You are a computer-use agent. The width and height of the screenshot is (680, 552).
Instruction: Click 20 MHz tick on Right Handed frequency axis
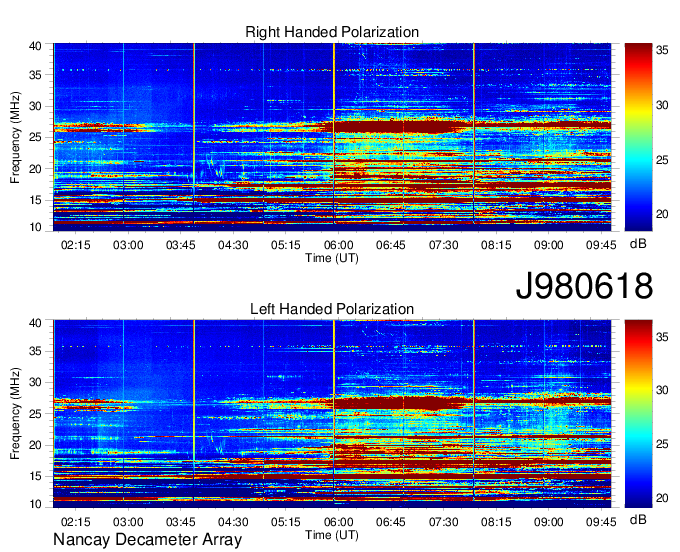pyautogui.click(x=35, y=169)
